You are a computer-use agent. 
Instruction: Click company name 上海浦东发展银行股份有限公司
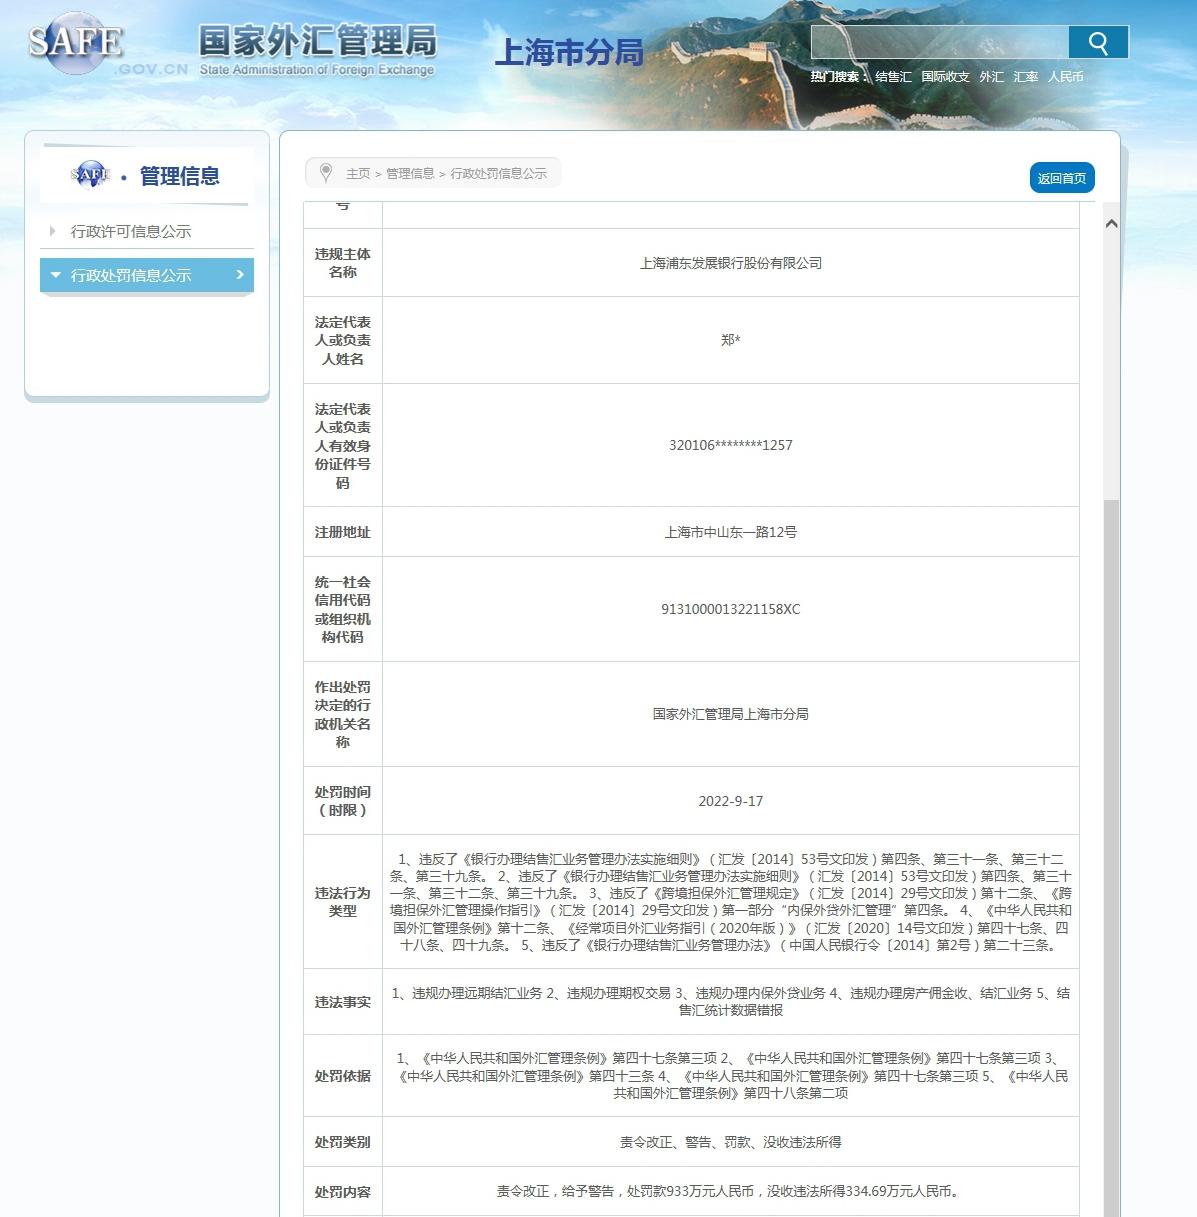tap(731, 263)
